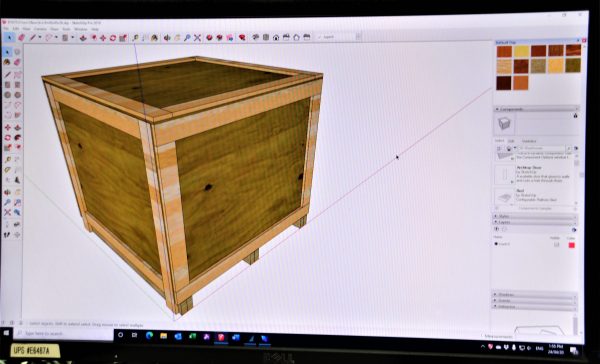Click the Windows taskbar search box
This screenshot has height=364, width=600.
[64, 334]
